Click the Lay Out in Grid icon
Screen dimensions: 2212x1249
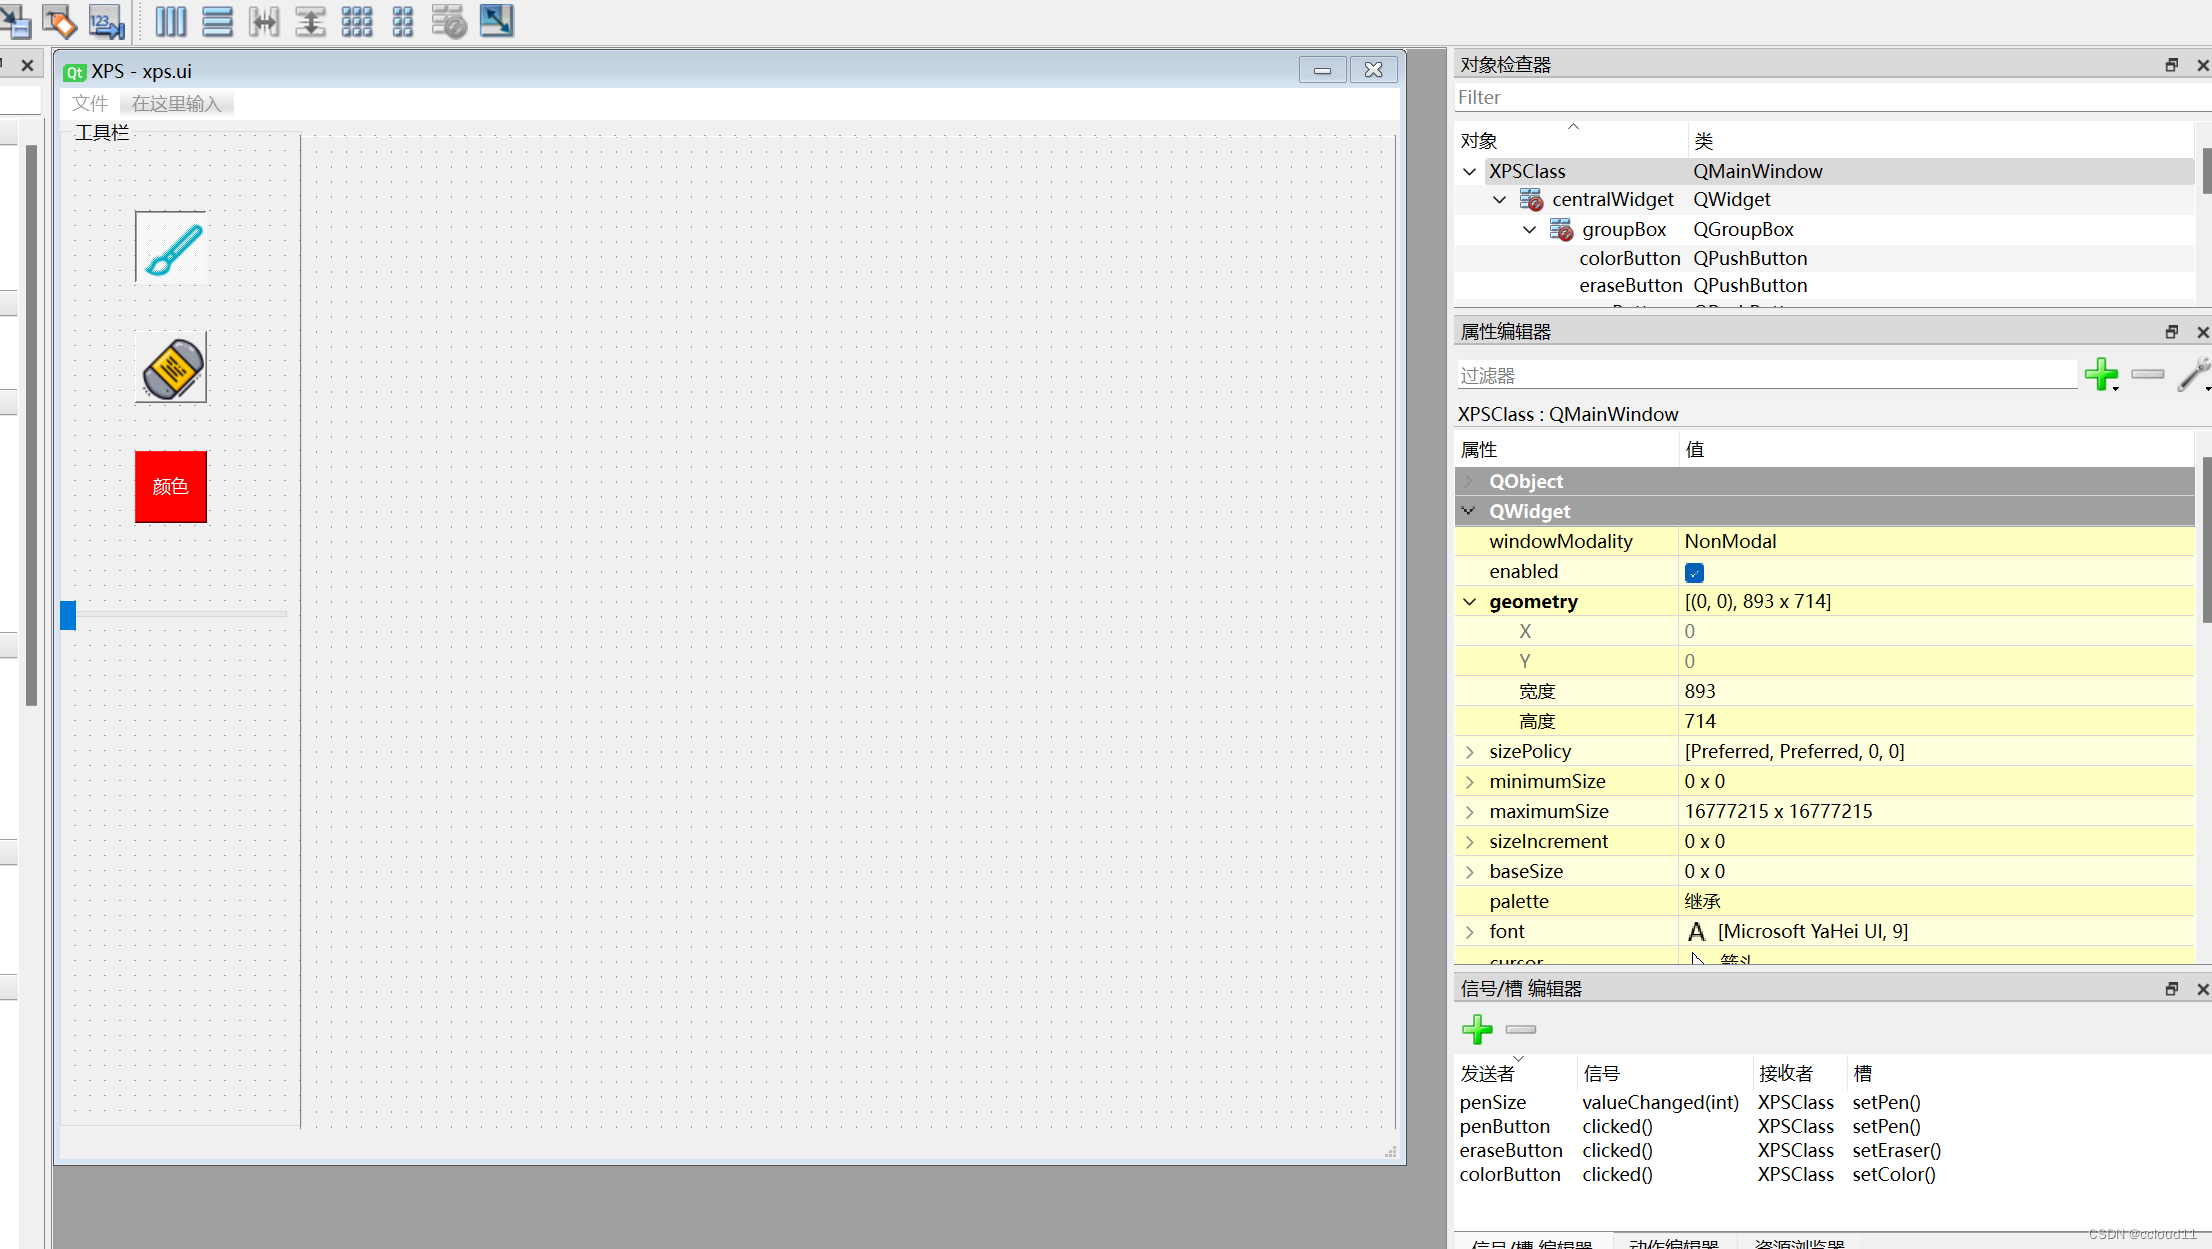(357, 21)
